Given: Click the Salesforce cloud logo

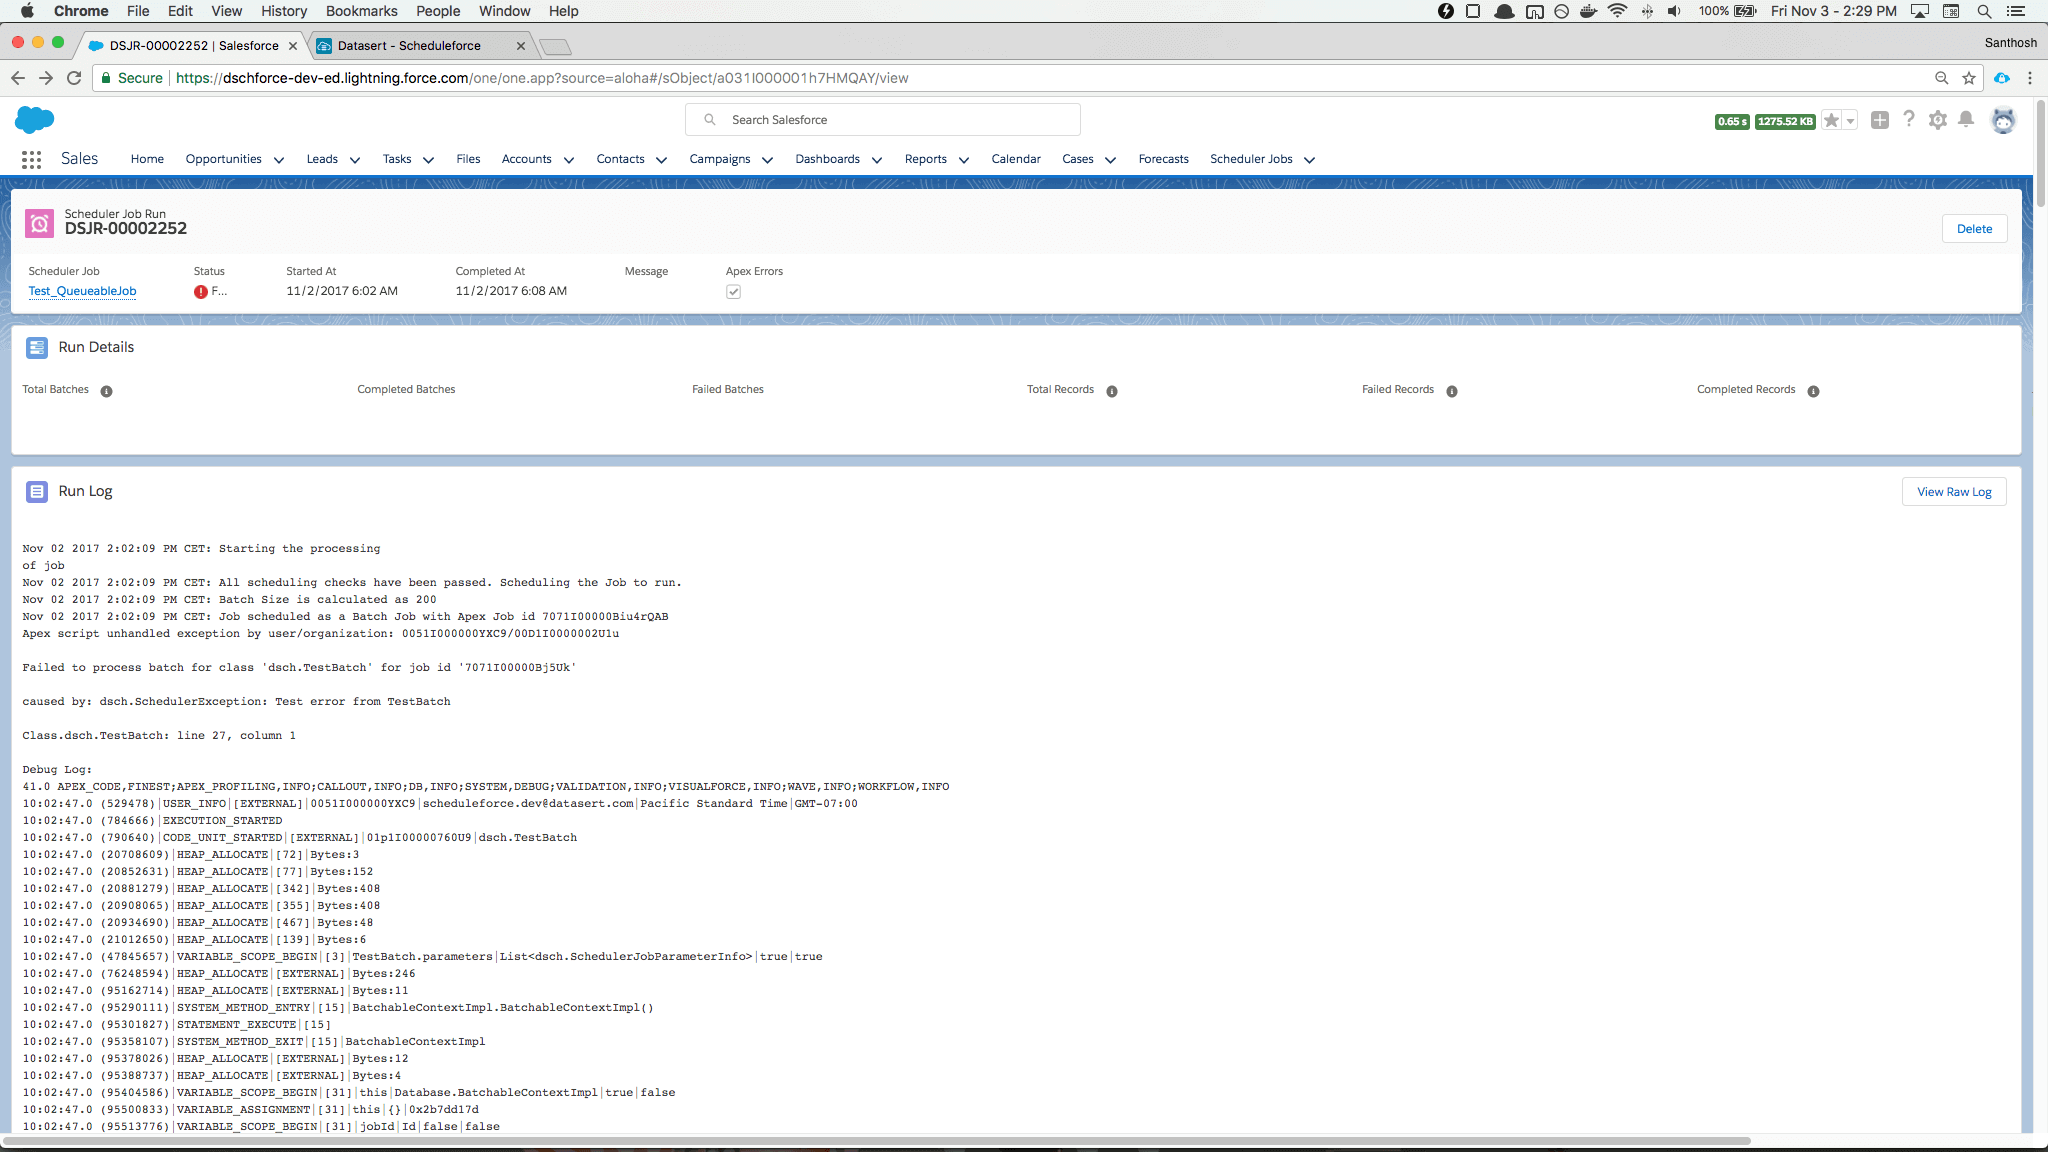Looking at the screenshot, I should pos(35,120).
